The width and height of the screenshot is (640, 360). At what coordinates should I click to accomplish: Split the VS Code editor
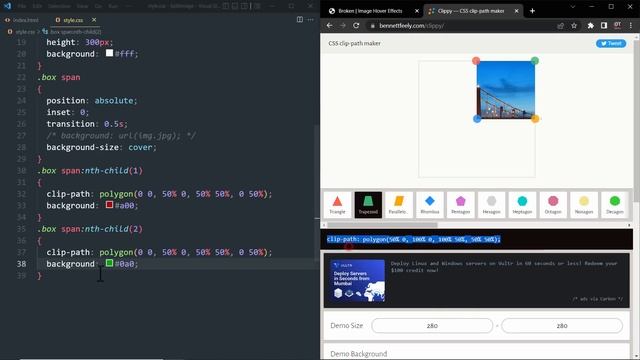tap(300, 20)
